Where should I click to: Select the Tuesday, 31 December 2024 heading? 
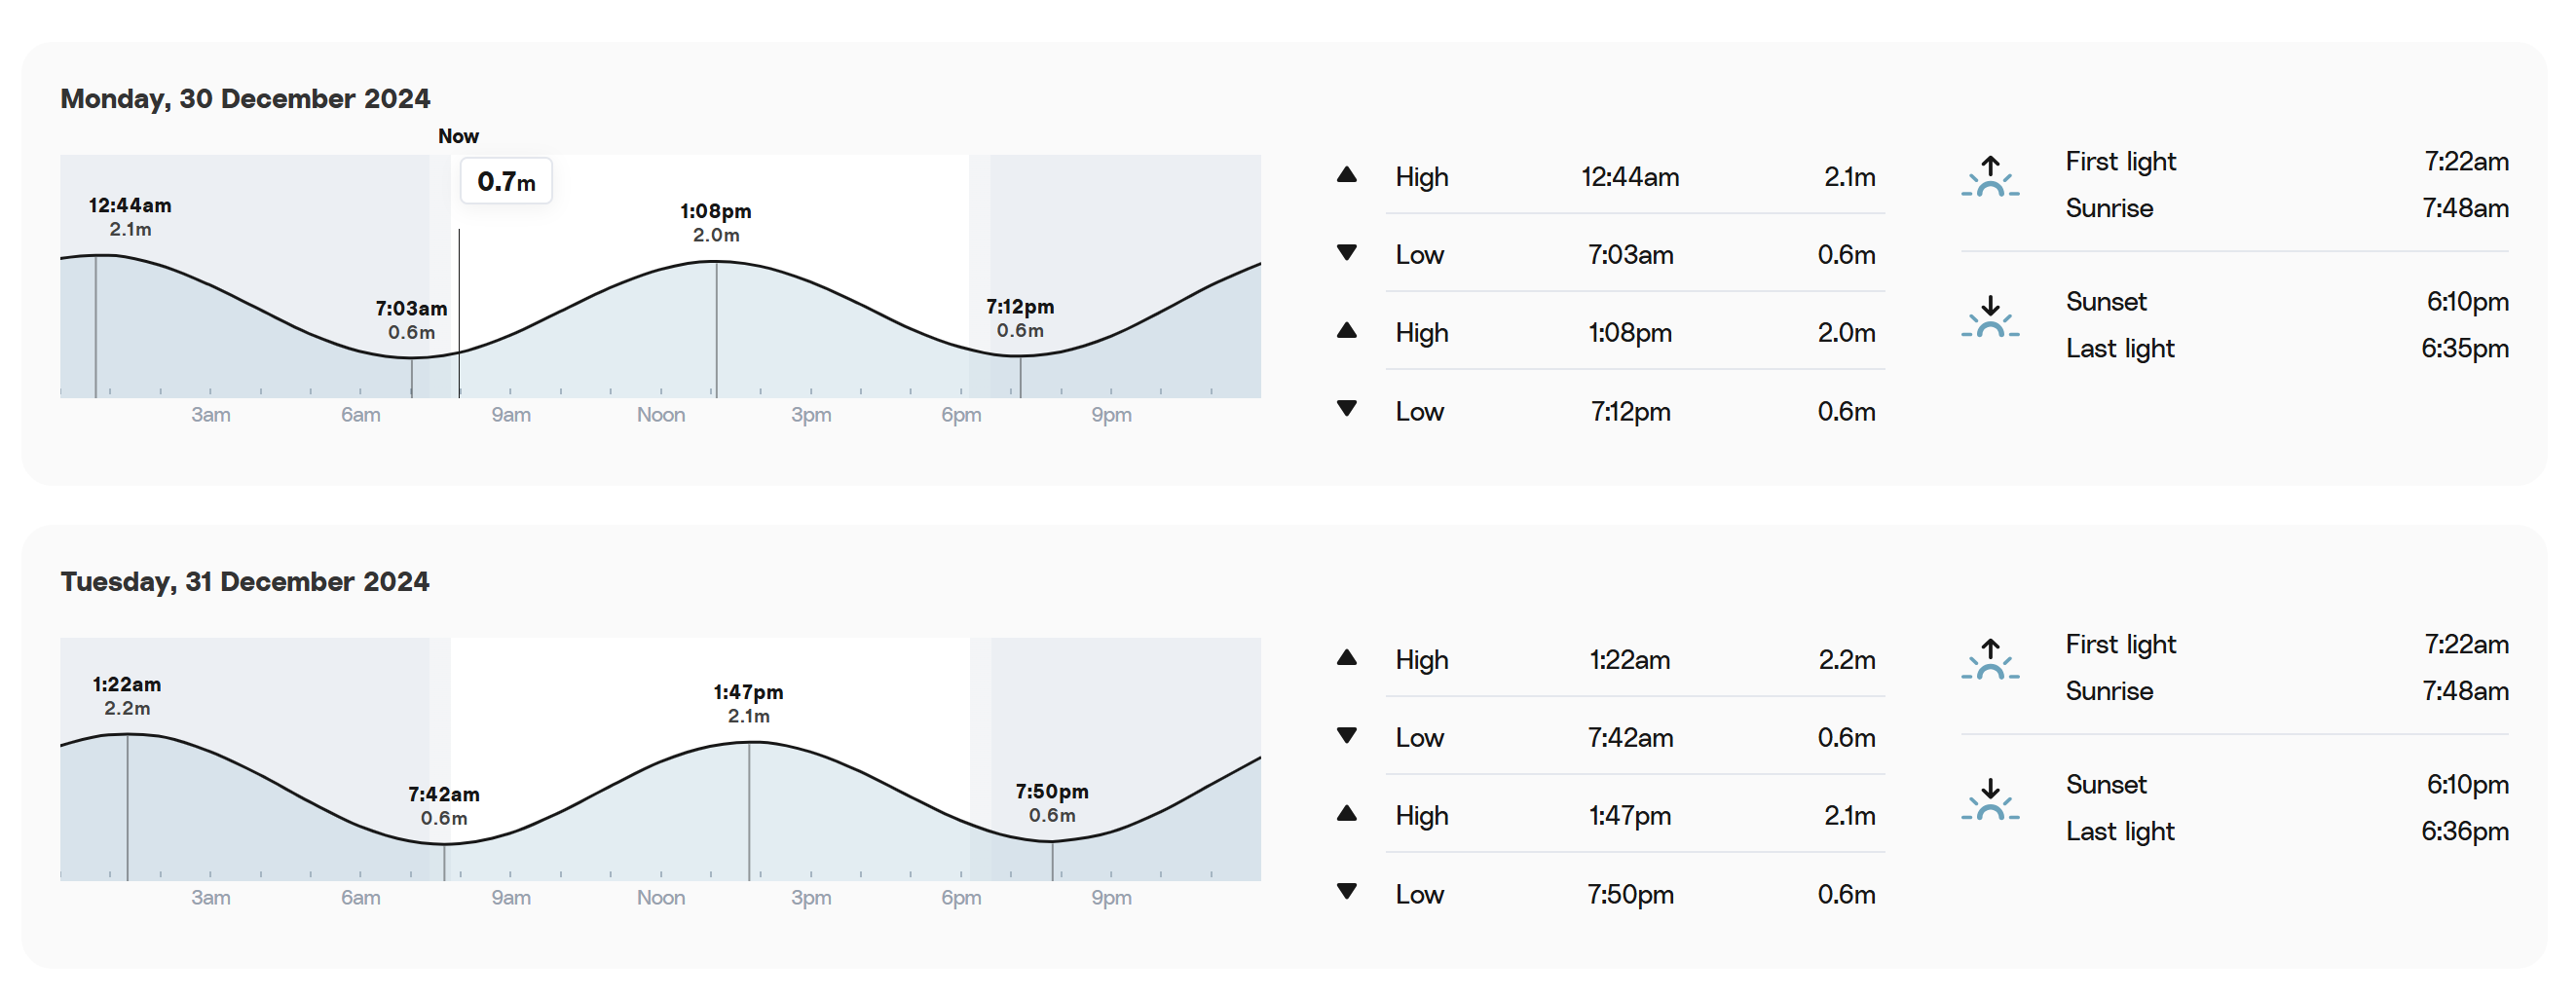click(245, 581)
